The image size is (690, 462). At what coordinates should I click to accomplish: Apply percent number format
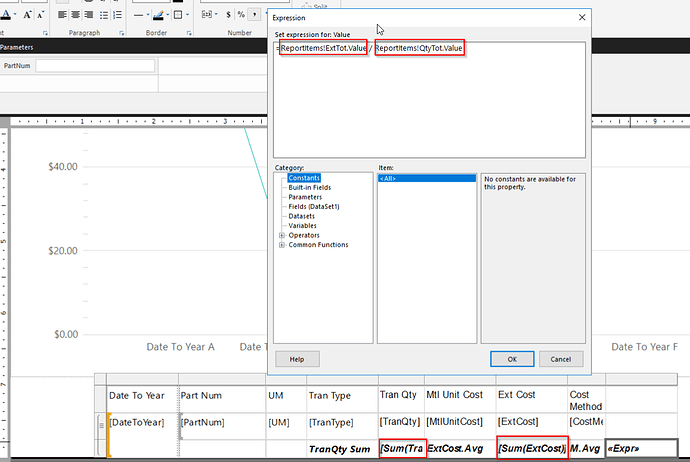(x=241, y=15)
